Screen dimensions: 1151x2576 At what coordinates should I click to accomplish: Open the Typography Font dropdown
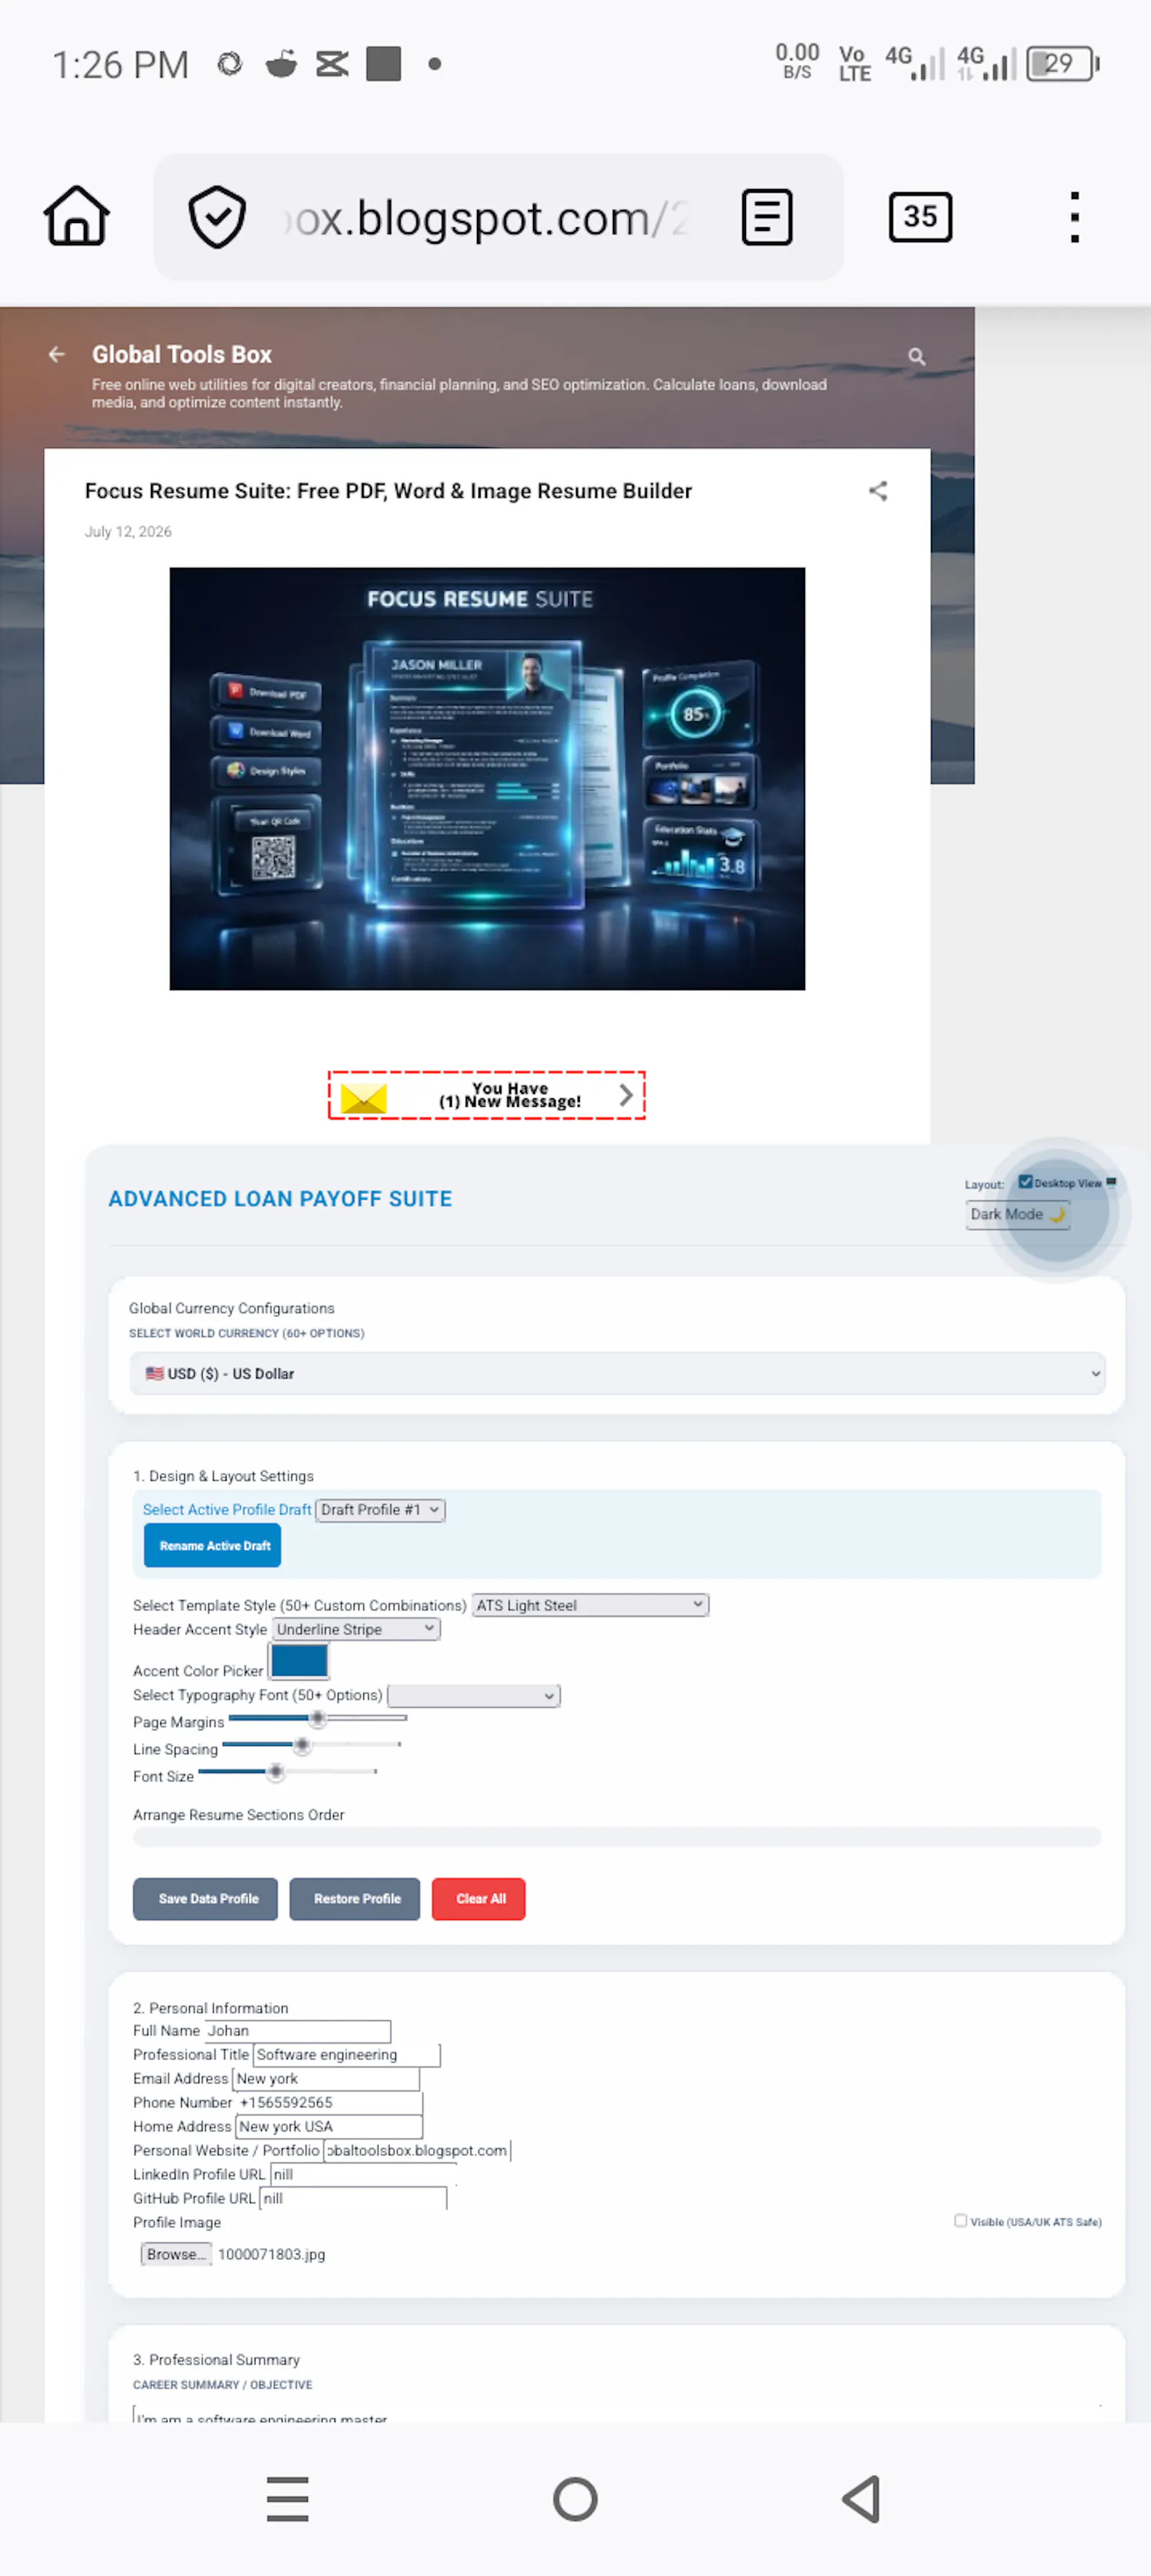coord(473,1695)
